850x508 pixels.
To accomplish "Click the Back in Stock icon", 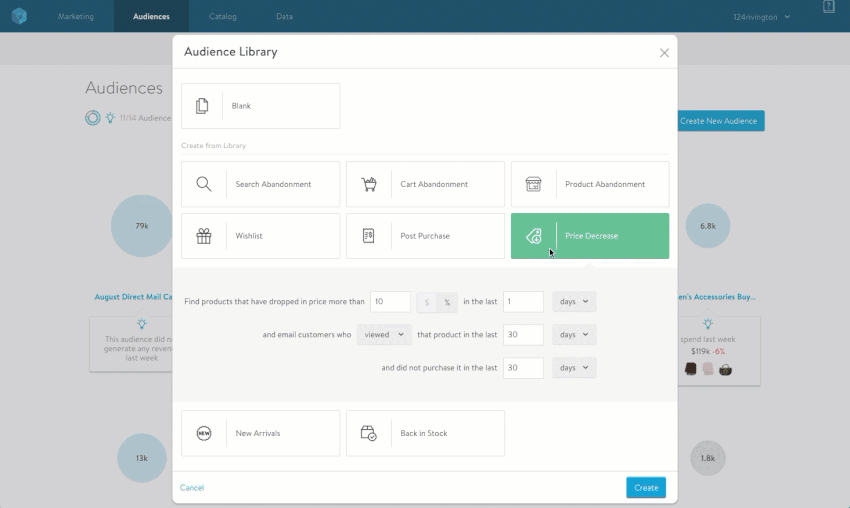I will [369, 433].
